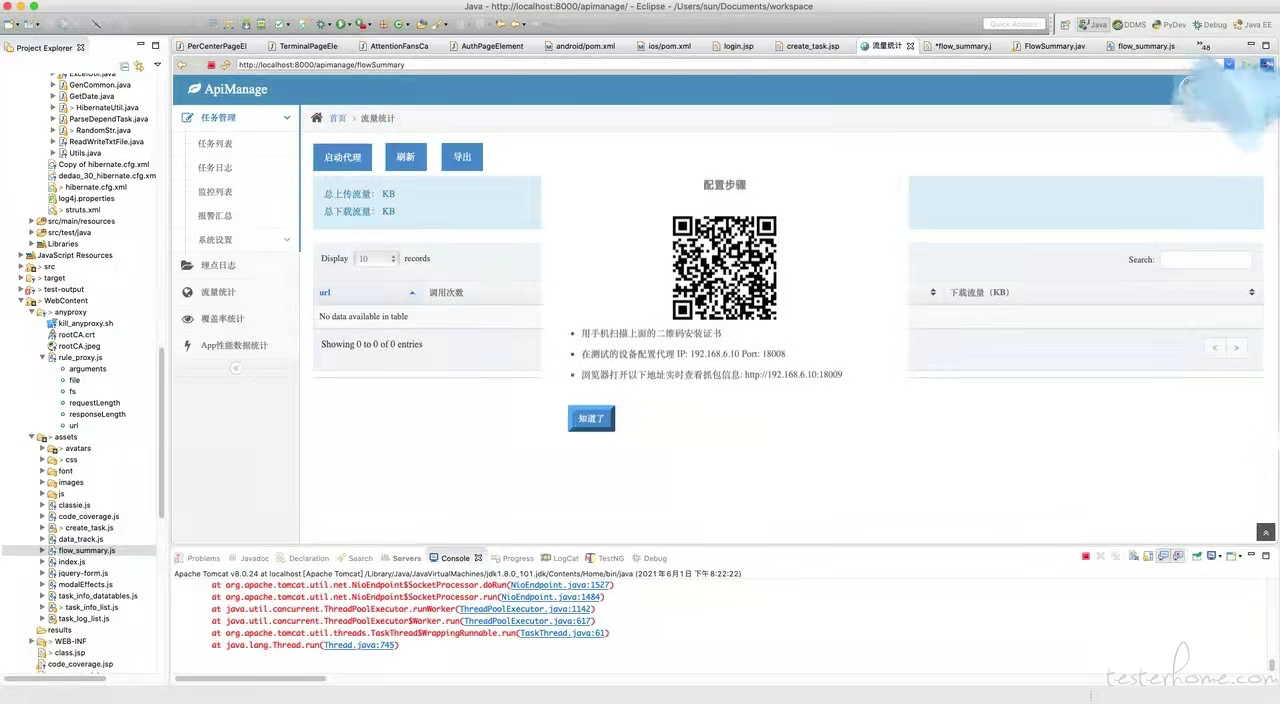Click the Refresh icon in the internal browser bar
The height and width of the screenshot is (704, 1280).
point(226,65)
